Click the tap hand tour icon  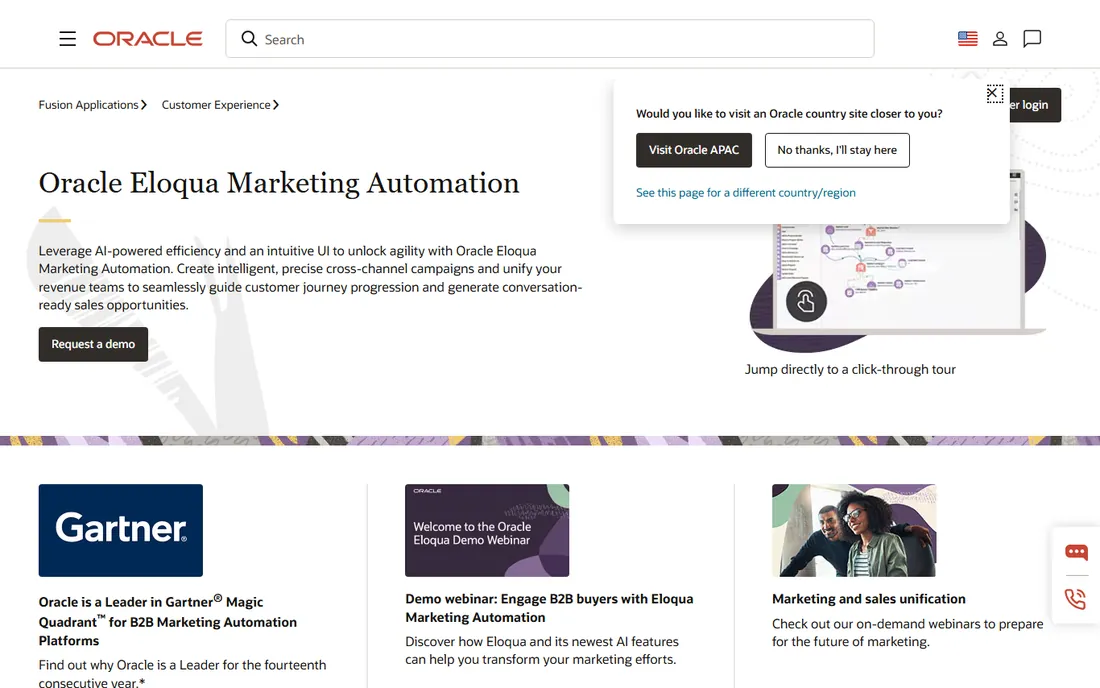point(806,302)
